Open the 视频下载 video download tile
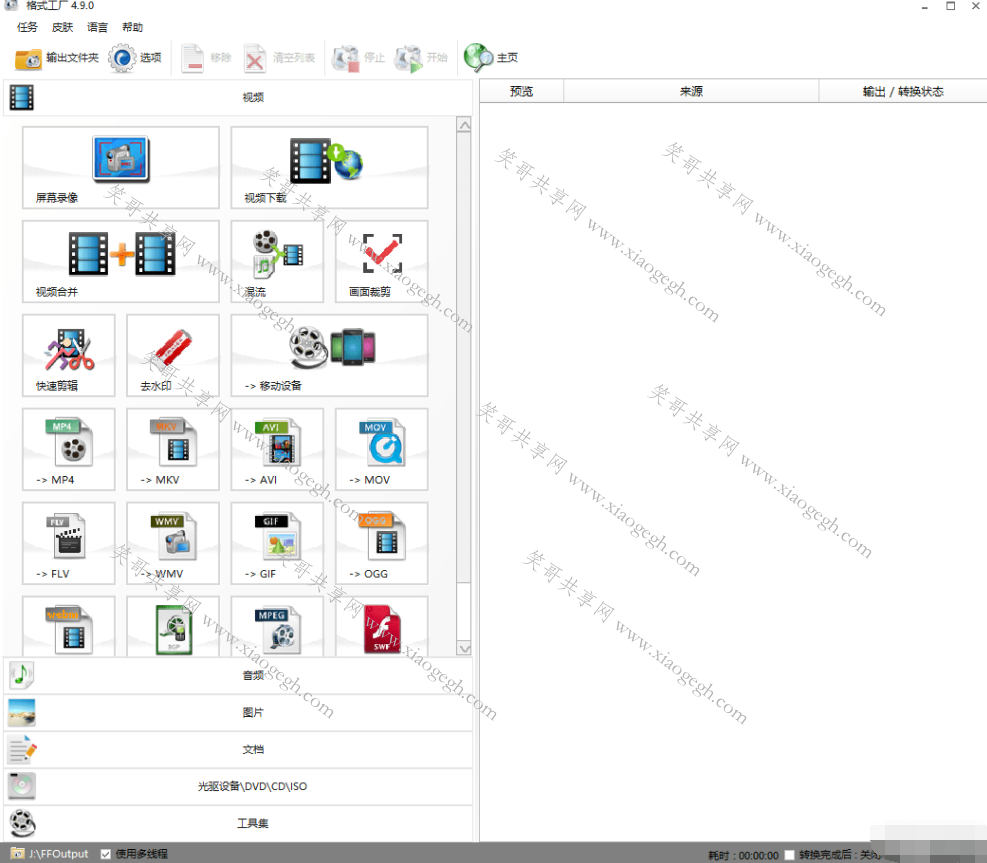987x863 pixels. tap(329, 167)
